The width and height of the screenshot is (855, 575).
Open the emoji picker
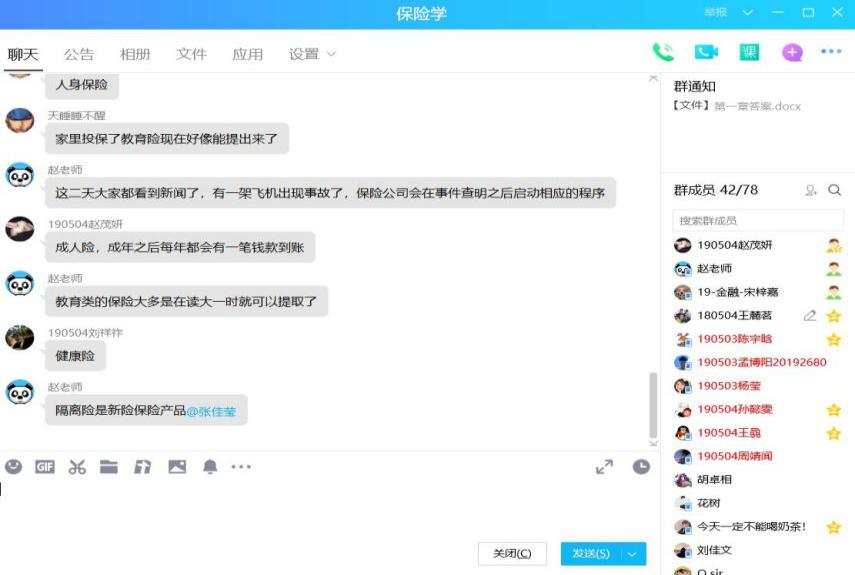(x=13, y=467)
